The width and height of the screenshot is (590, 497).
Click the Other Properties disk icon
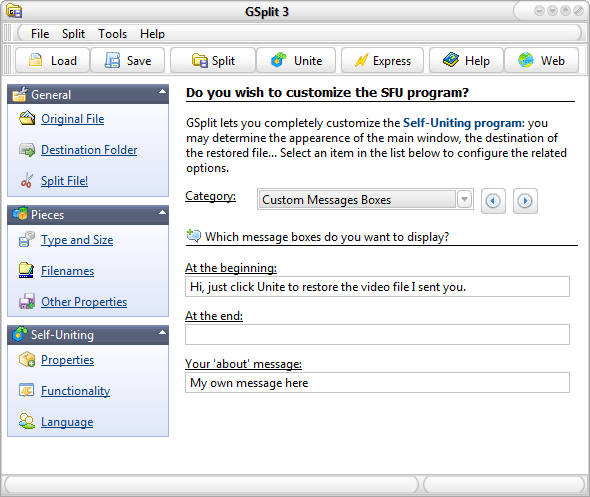coord(27,301)
